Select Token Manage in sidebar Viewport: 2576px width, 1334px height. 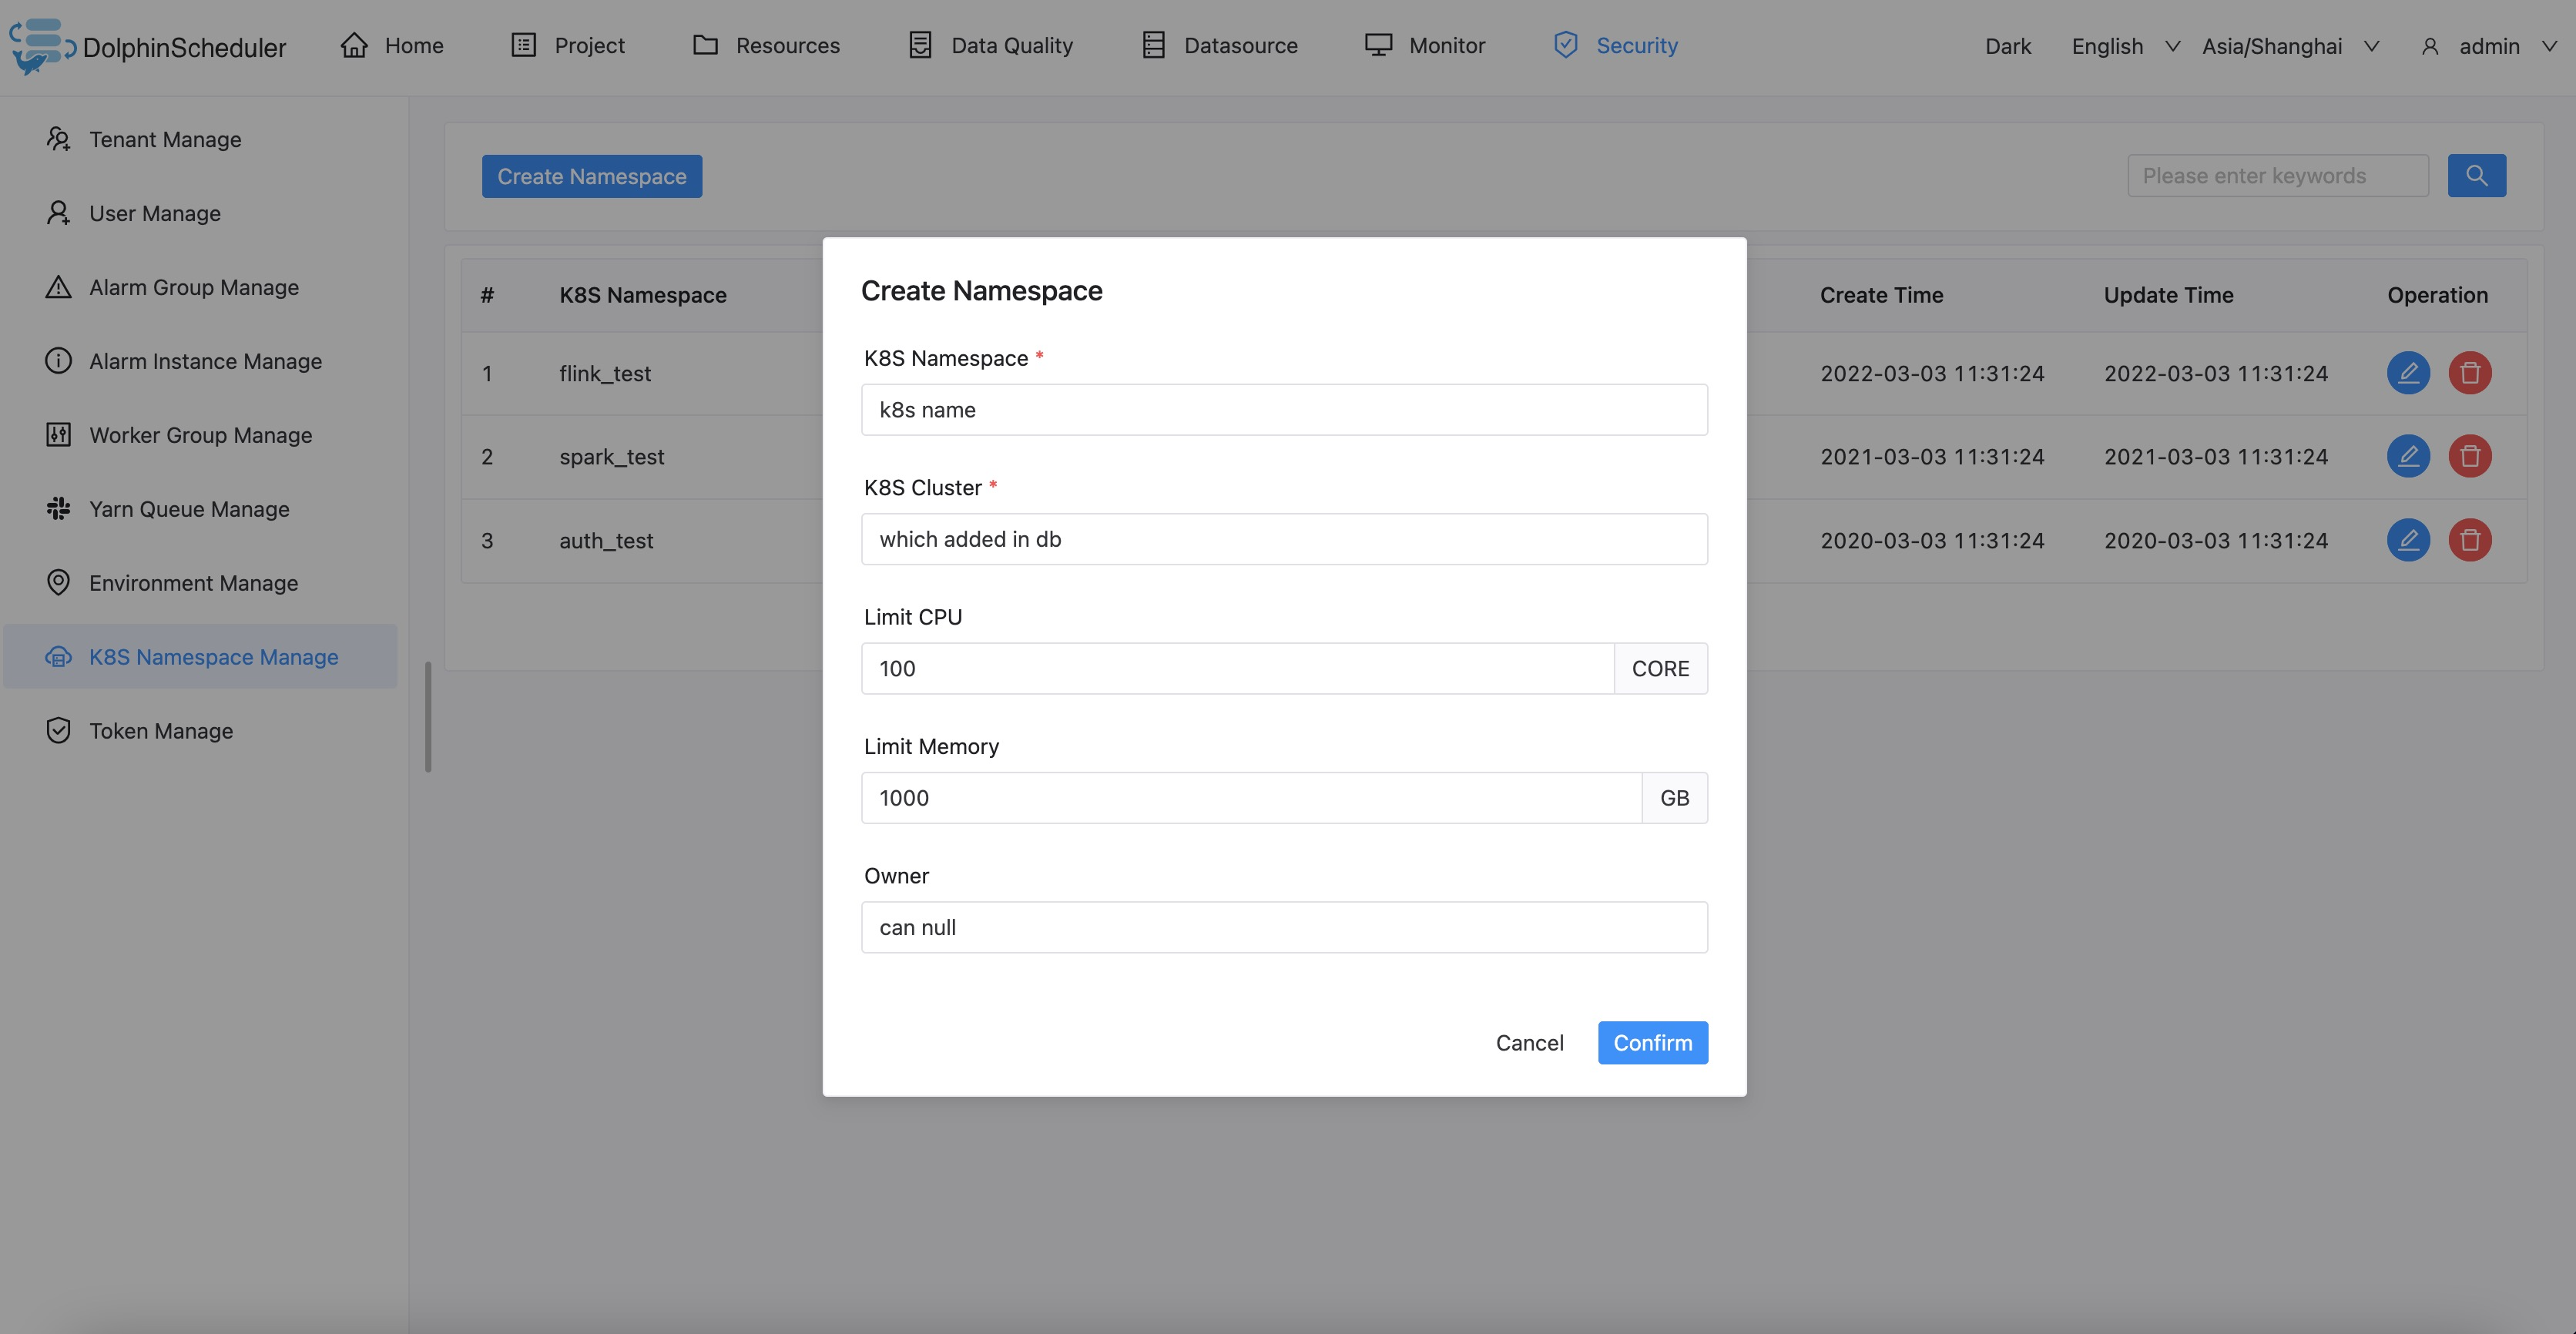(x=200, y=731)
